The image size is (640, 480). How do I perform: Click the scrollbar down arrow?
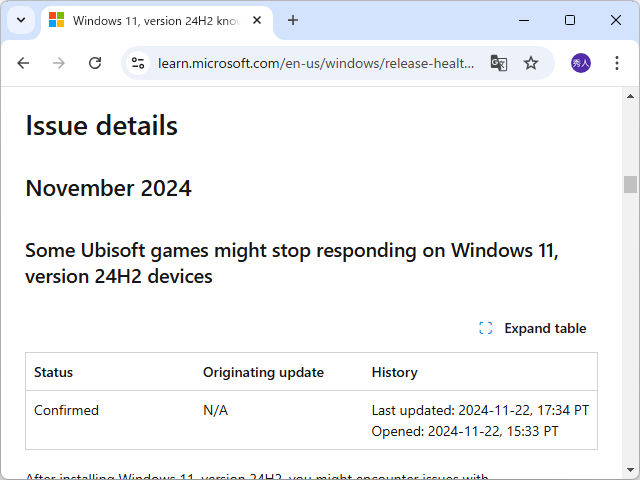pos(630,470)
